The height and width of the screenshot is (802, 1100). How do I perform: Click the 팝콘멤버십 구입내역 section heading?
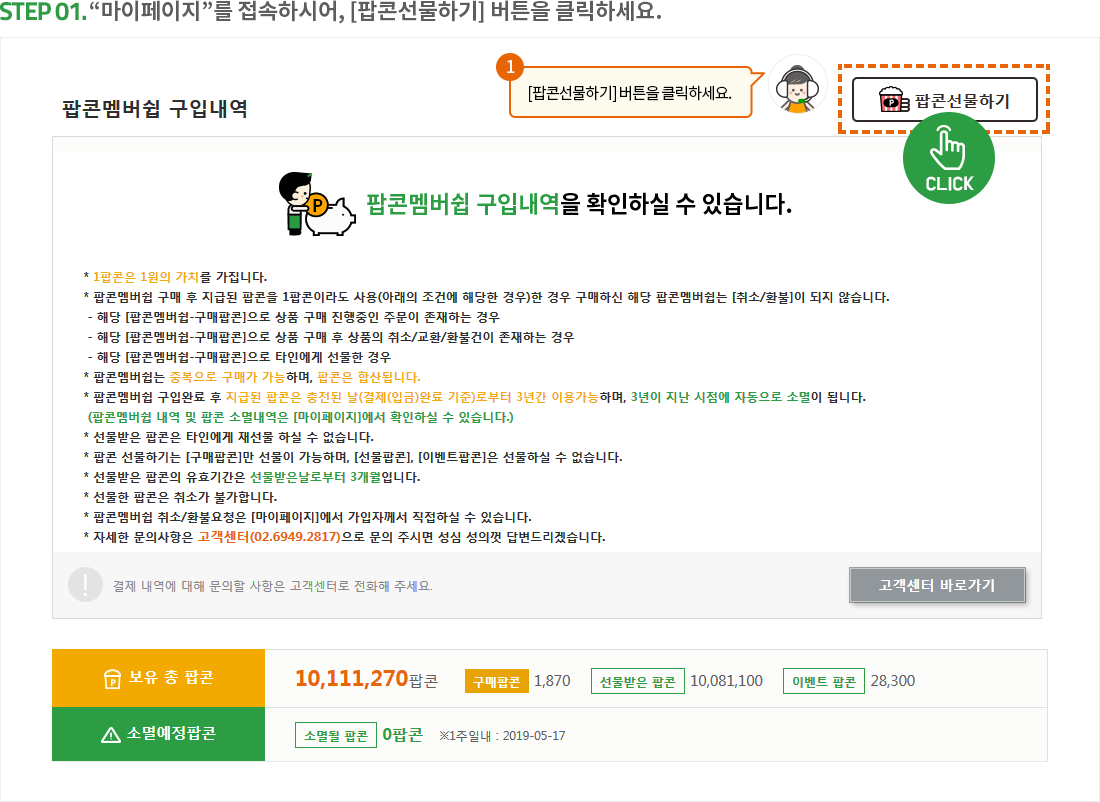tap(155, 109)
